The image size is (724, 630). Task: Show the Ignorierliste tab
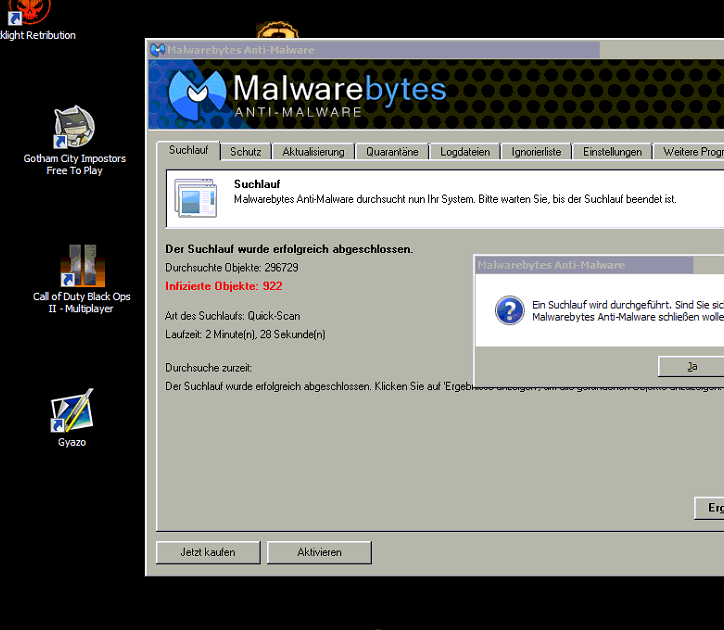[x=536, y=152]
